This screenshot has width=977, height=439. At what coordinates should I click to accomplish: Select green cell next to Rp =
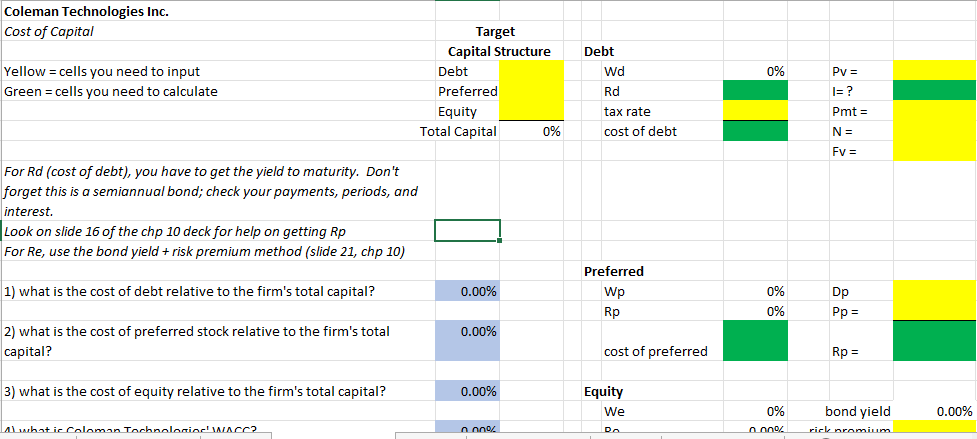[935, 341]
